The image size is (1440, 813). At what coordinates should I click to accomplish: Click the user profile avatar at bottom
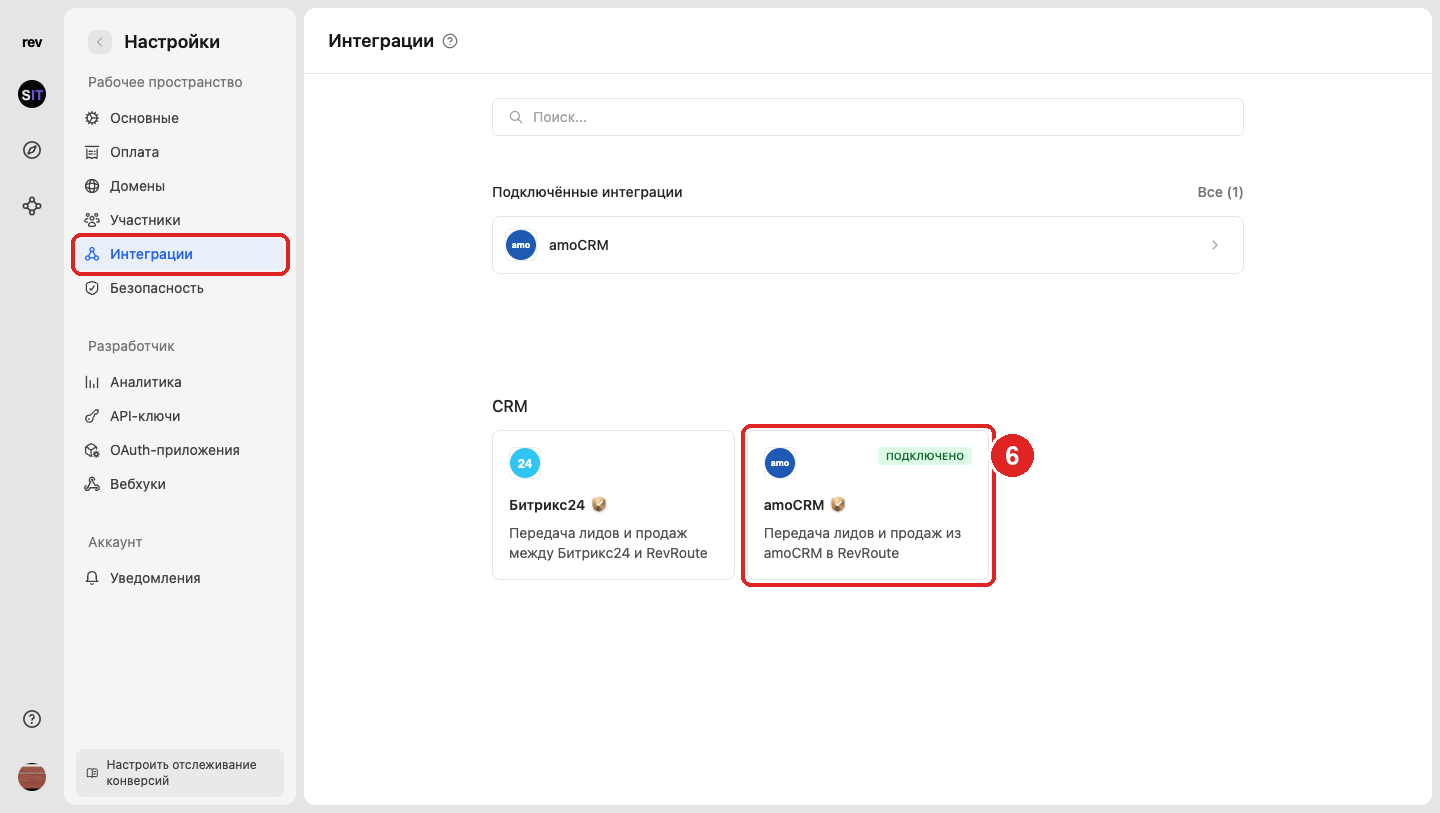pos(32,777)
